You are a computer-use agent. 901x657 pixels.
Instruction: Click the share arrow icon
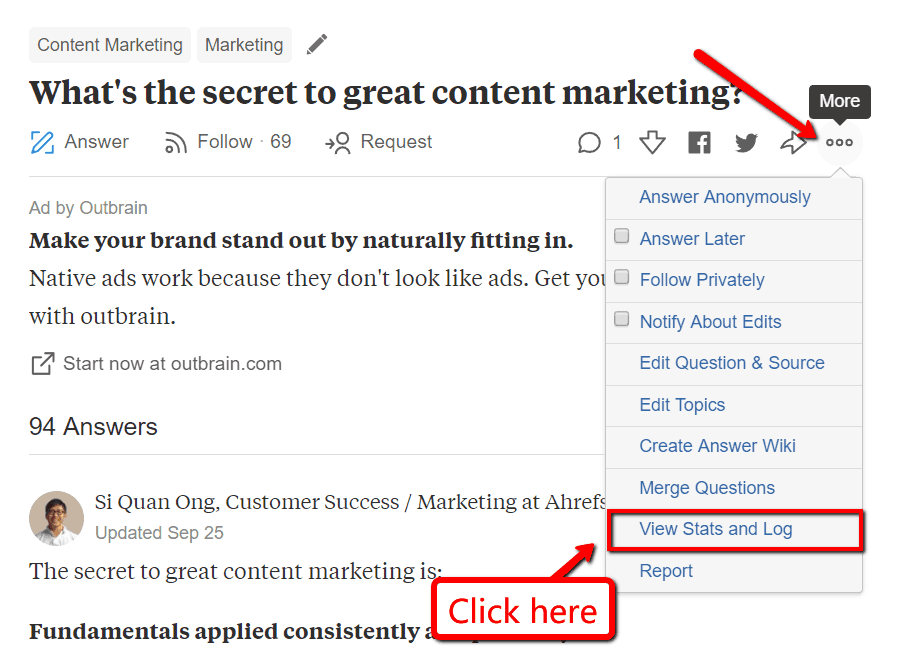coord(793,142)
